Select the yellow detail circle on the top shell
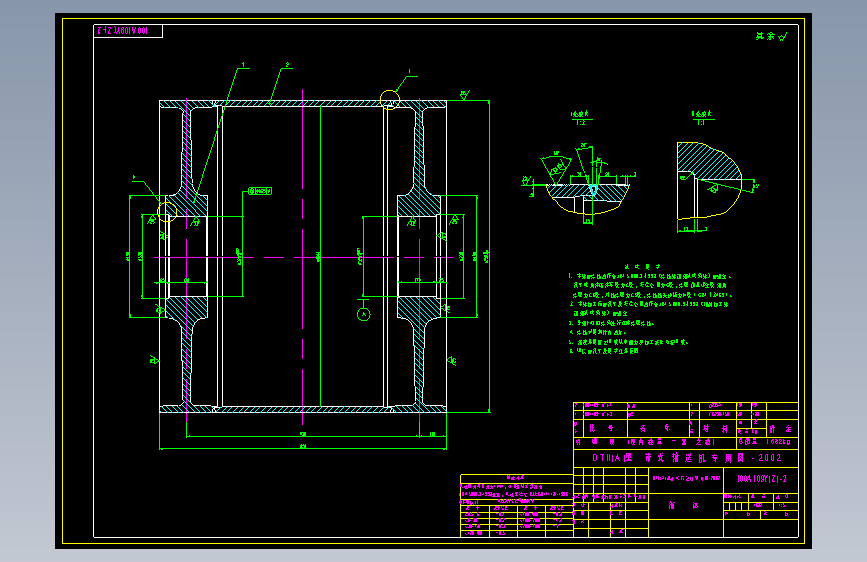The width and height of the screenshot is (867, 562). coord(390,100)
